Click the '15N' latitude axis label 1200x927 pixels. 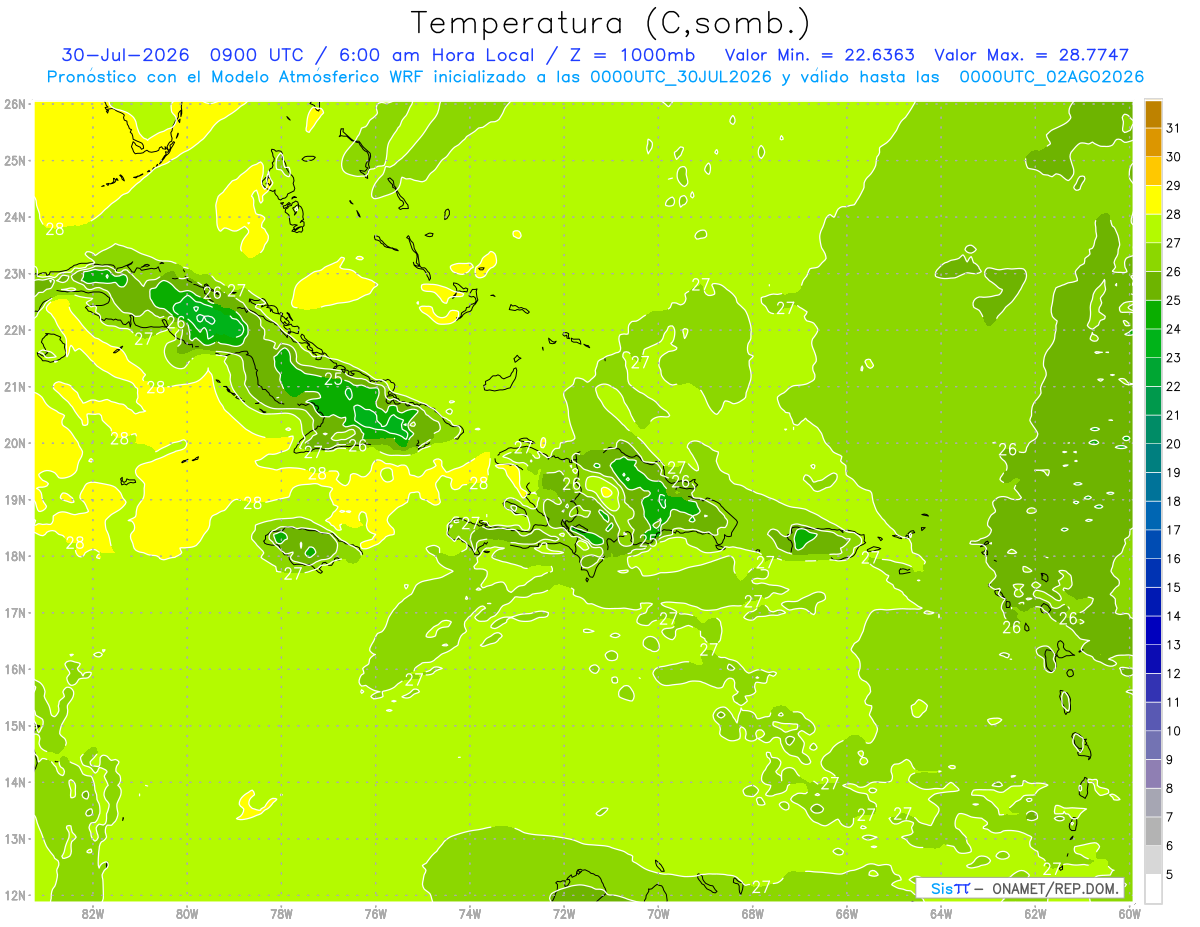(x=15, y=725)
